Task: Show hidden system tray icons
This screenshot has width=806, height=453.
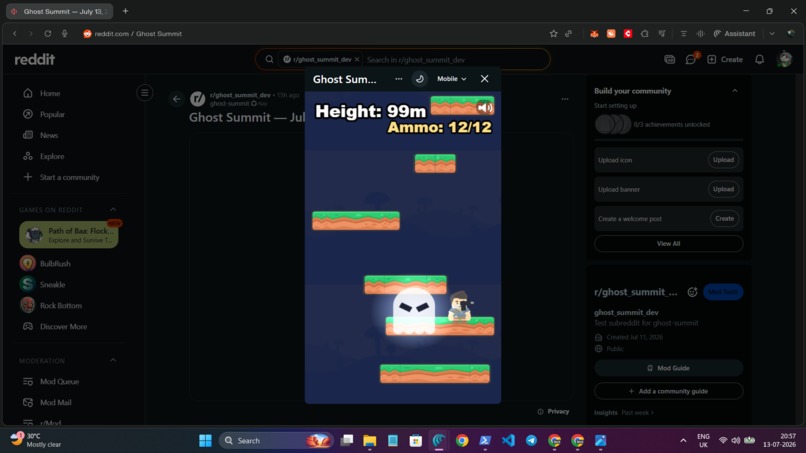Action: pyautogui.click(x=683, y=441)
